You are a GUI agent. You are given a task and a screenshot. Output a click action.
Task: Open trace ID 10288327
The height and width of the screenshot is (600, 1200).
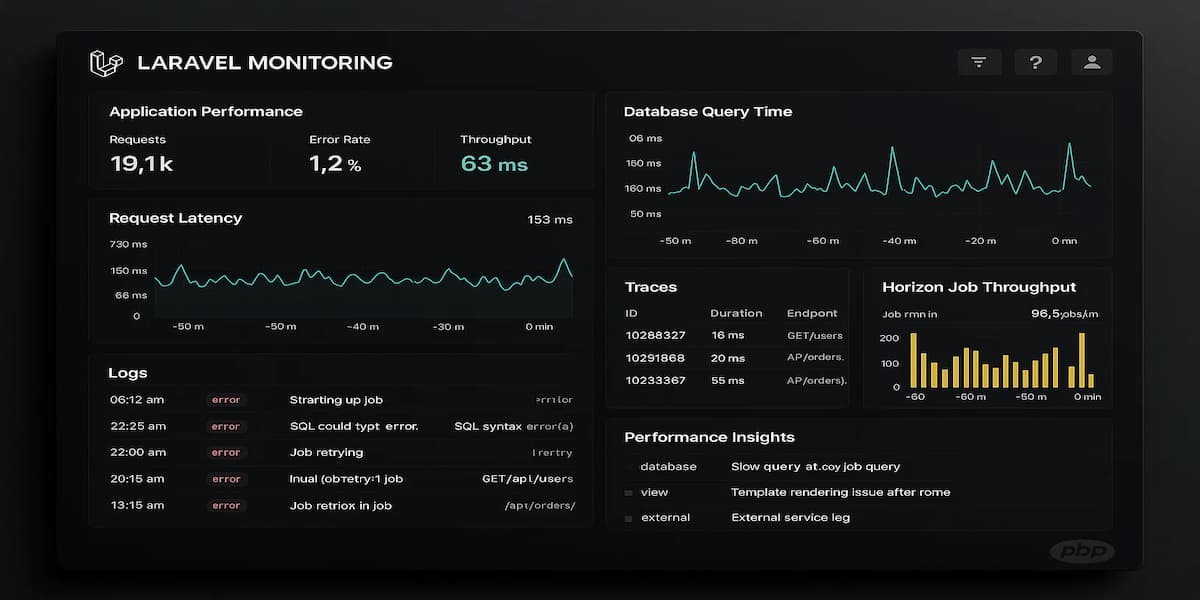[656, 336]
